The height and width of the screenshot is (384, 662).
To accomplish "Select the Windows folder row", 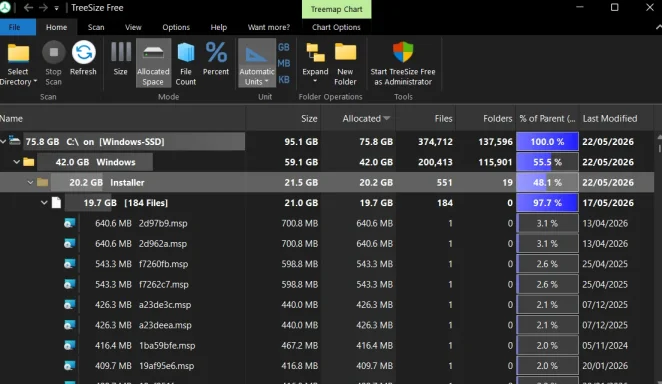I will 327,162.
